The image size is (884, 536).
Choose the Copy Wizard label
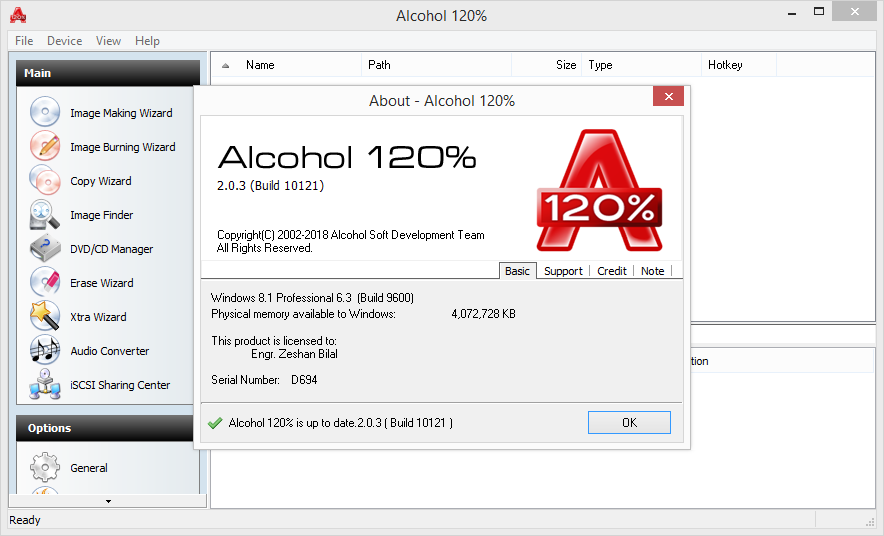coord(101,181)
